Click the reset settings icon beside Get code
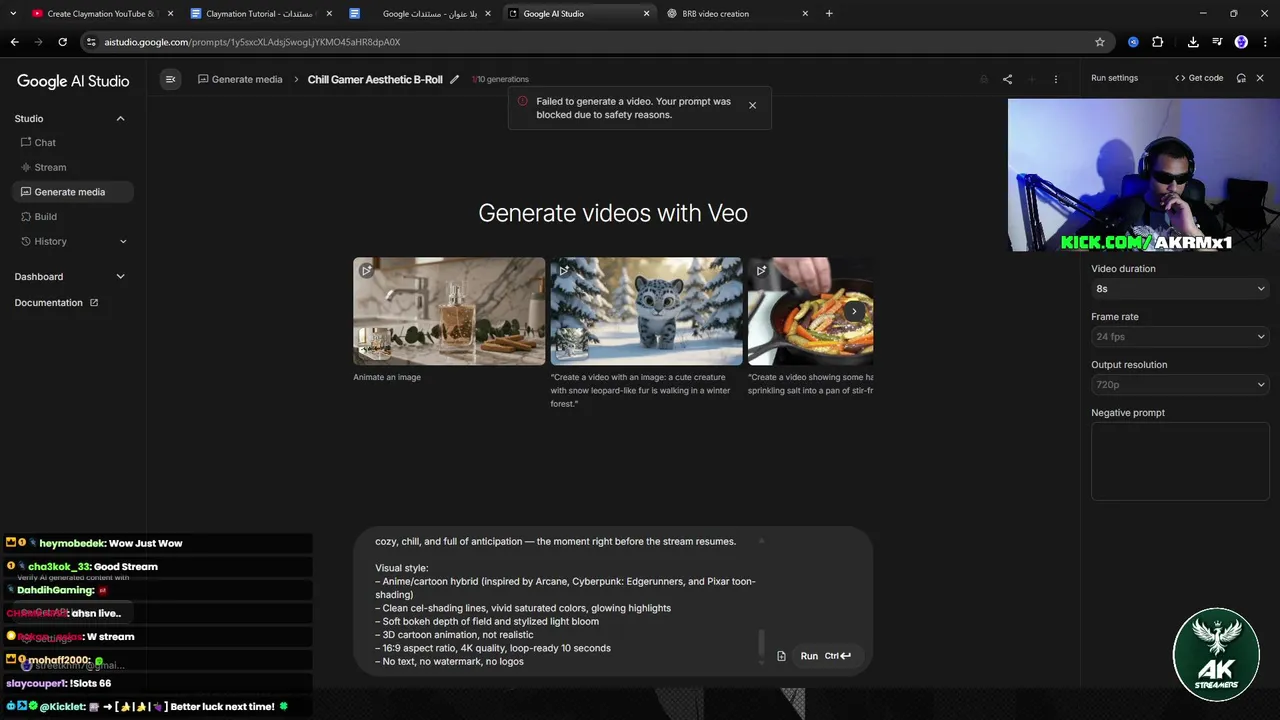The width and height of the screenshot is (1280, 720). tap(1241, 78)
